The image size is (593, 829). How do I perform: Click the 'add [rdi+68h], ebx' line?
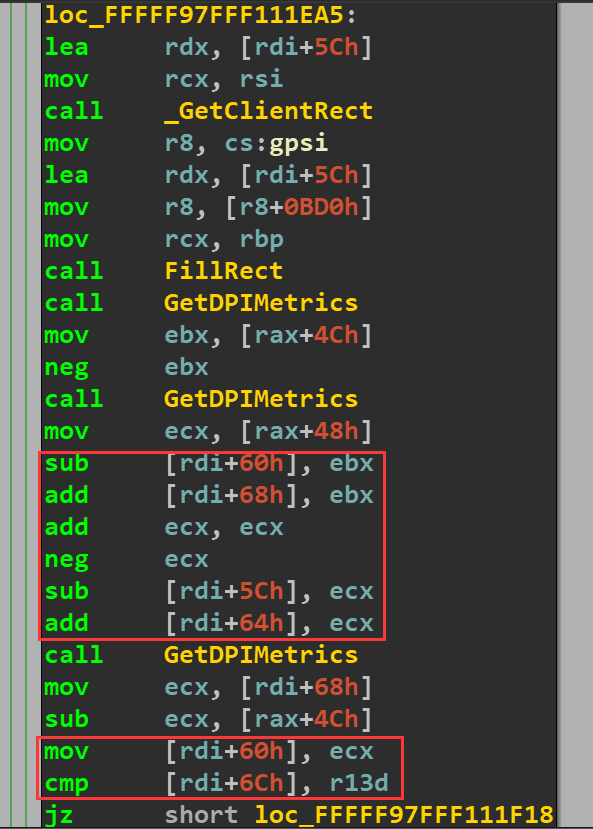tap(209, 495)
